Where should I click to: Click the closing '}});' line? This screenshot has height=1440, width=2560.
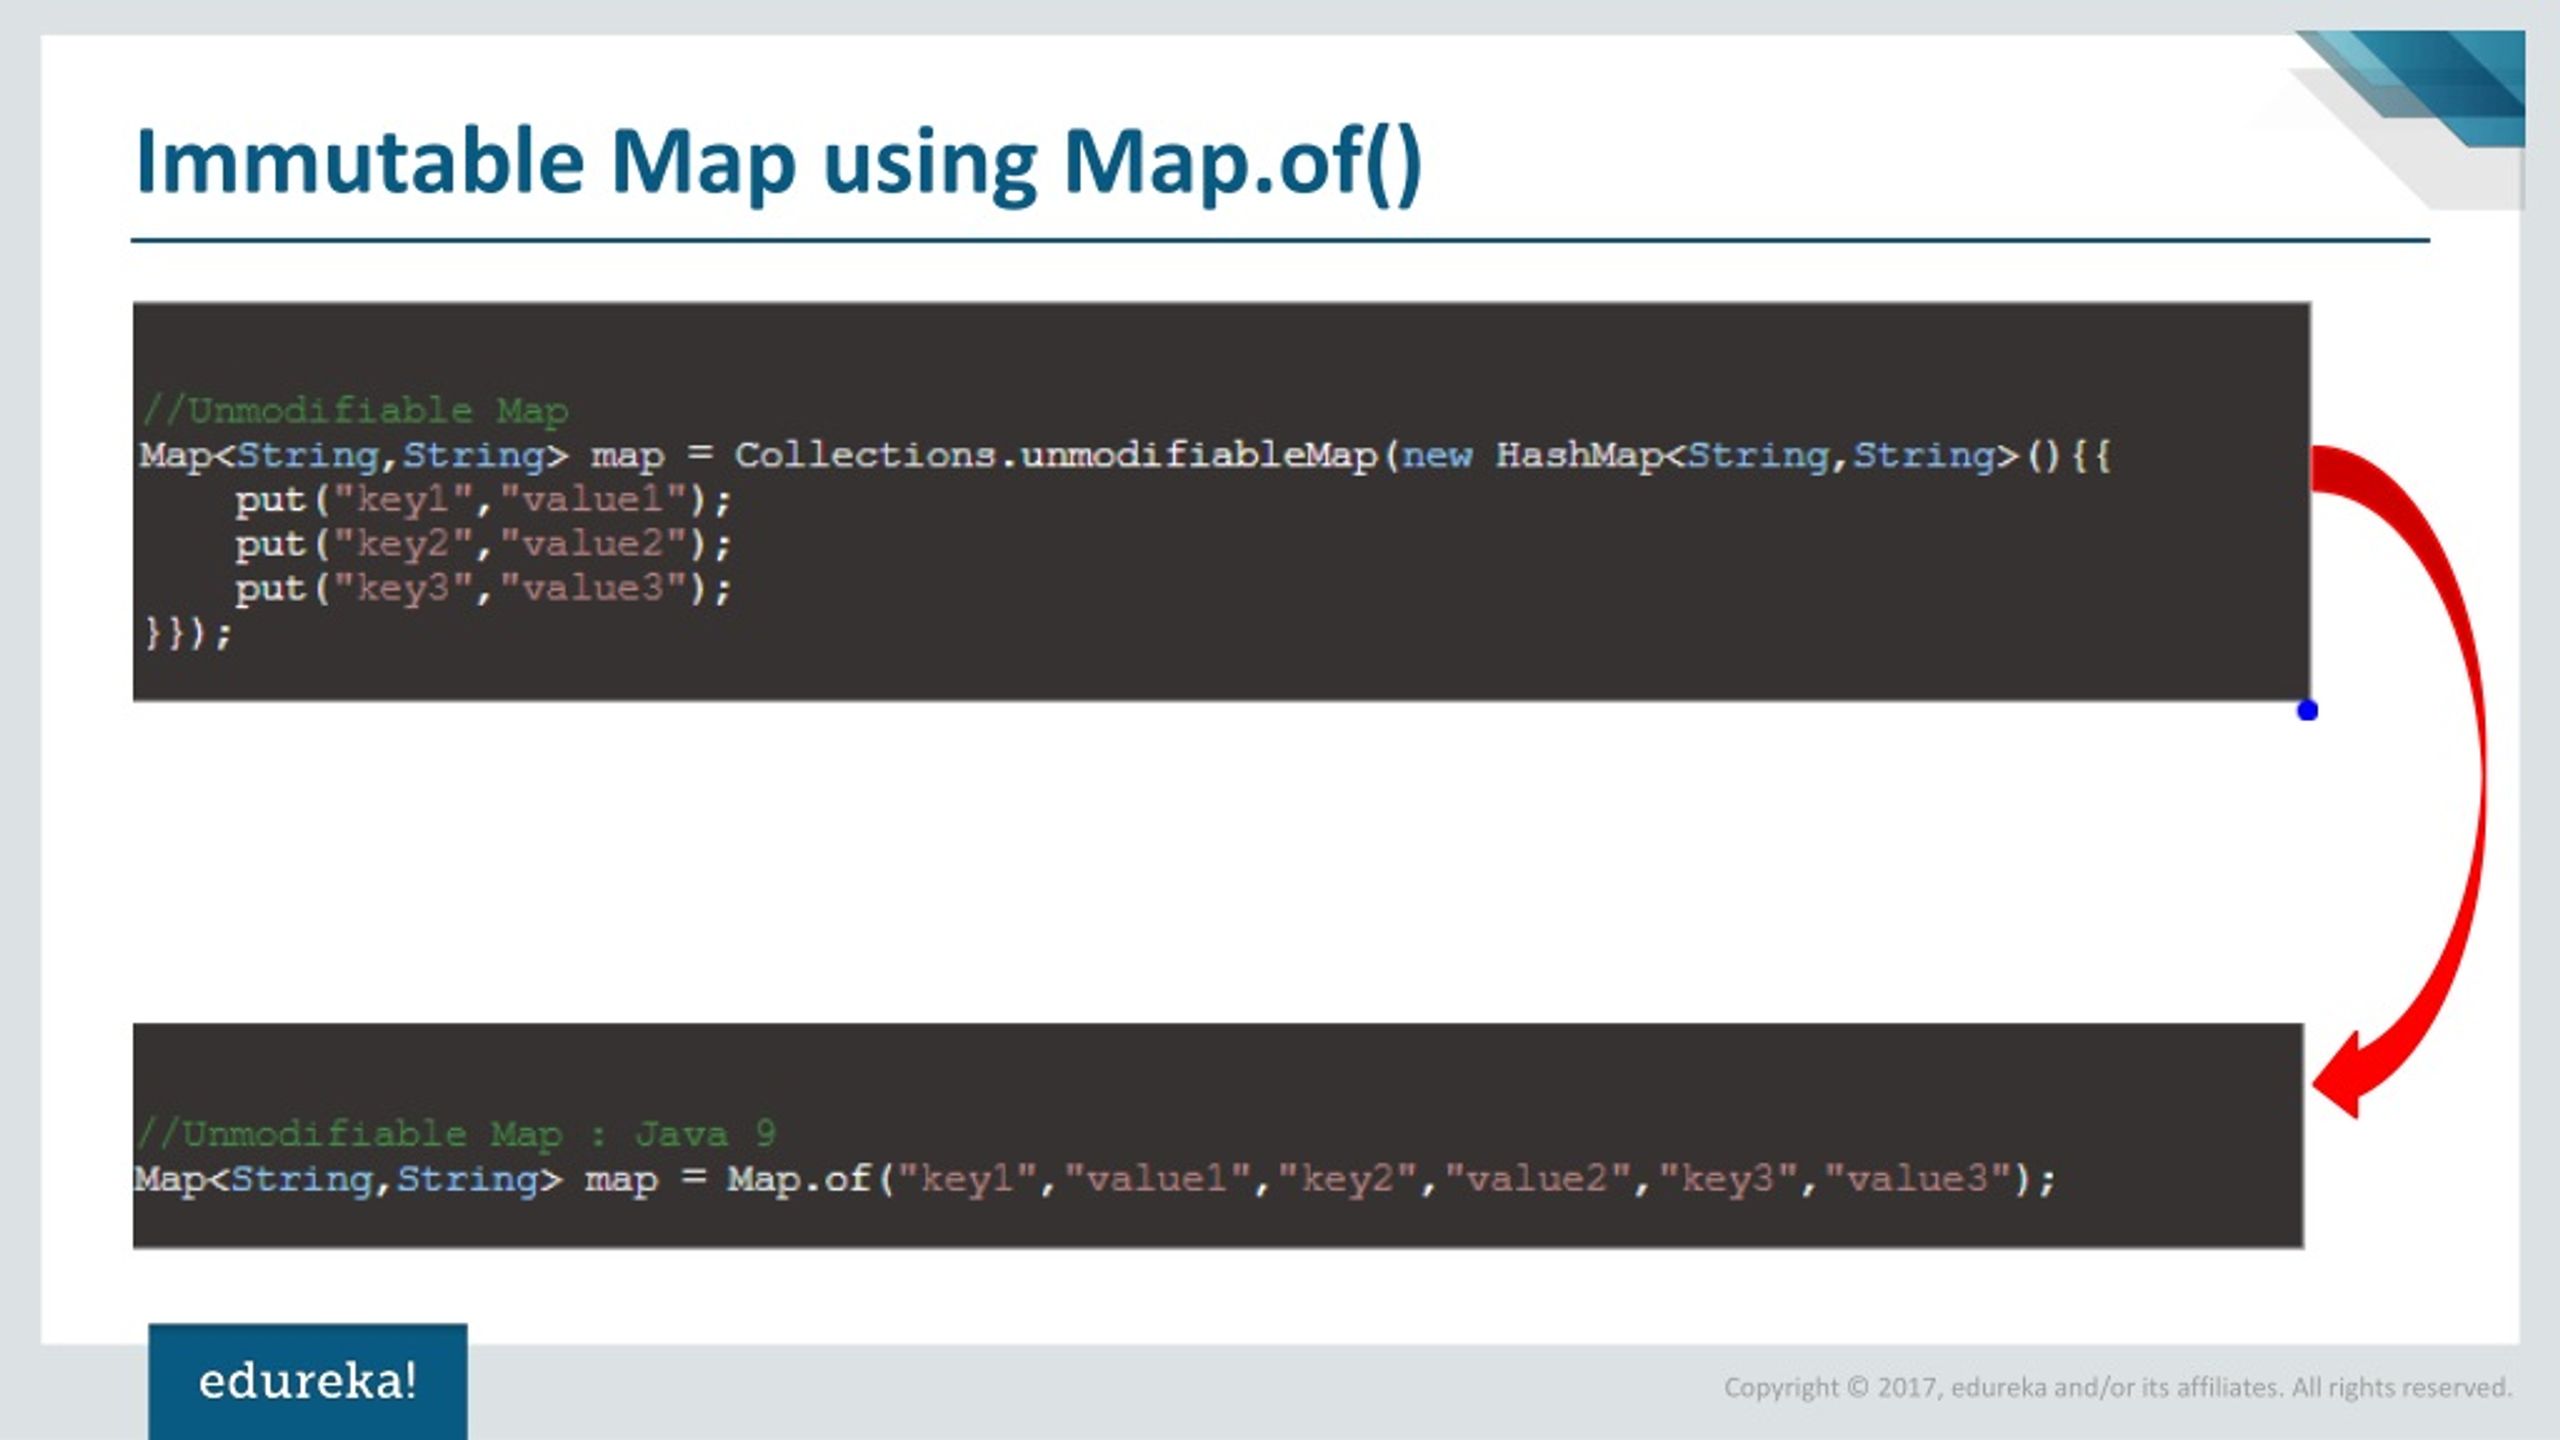pos(187,633)
